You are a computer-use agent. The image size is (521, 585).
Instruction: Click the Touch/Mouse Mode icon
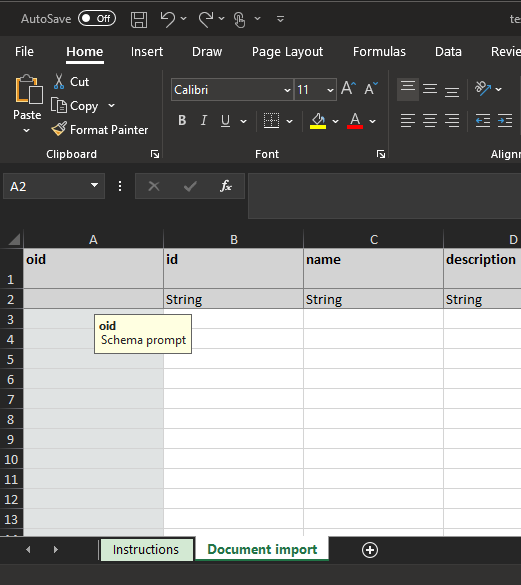point(240,19)
